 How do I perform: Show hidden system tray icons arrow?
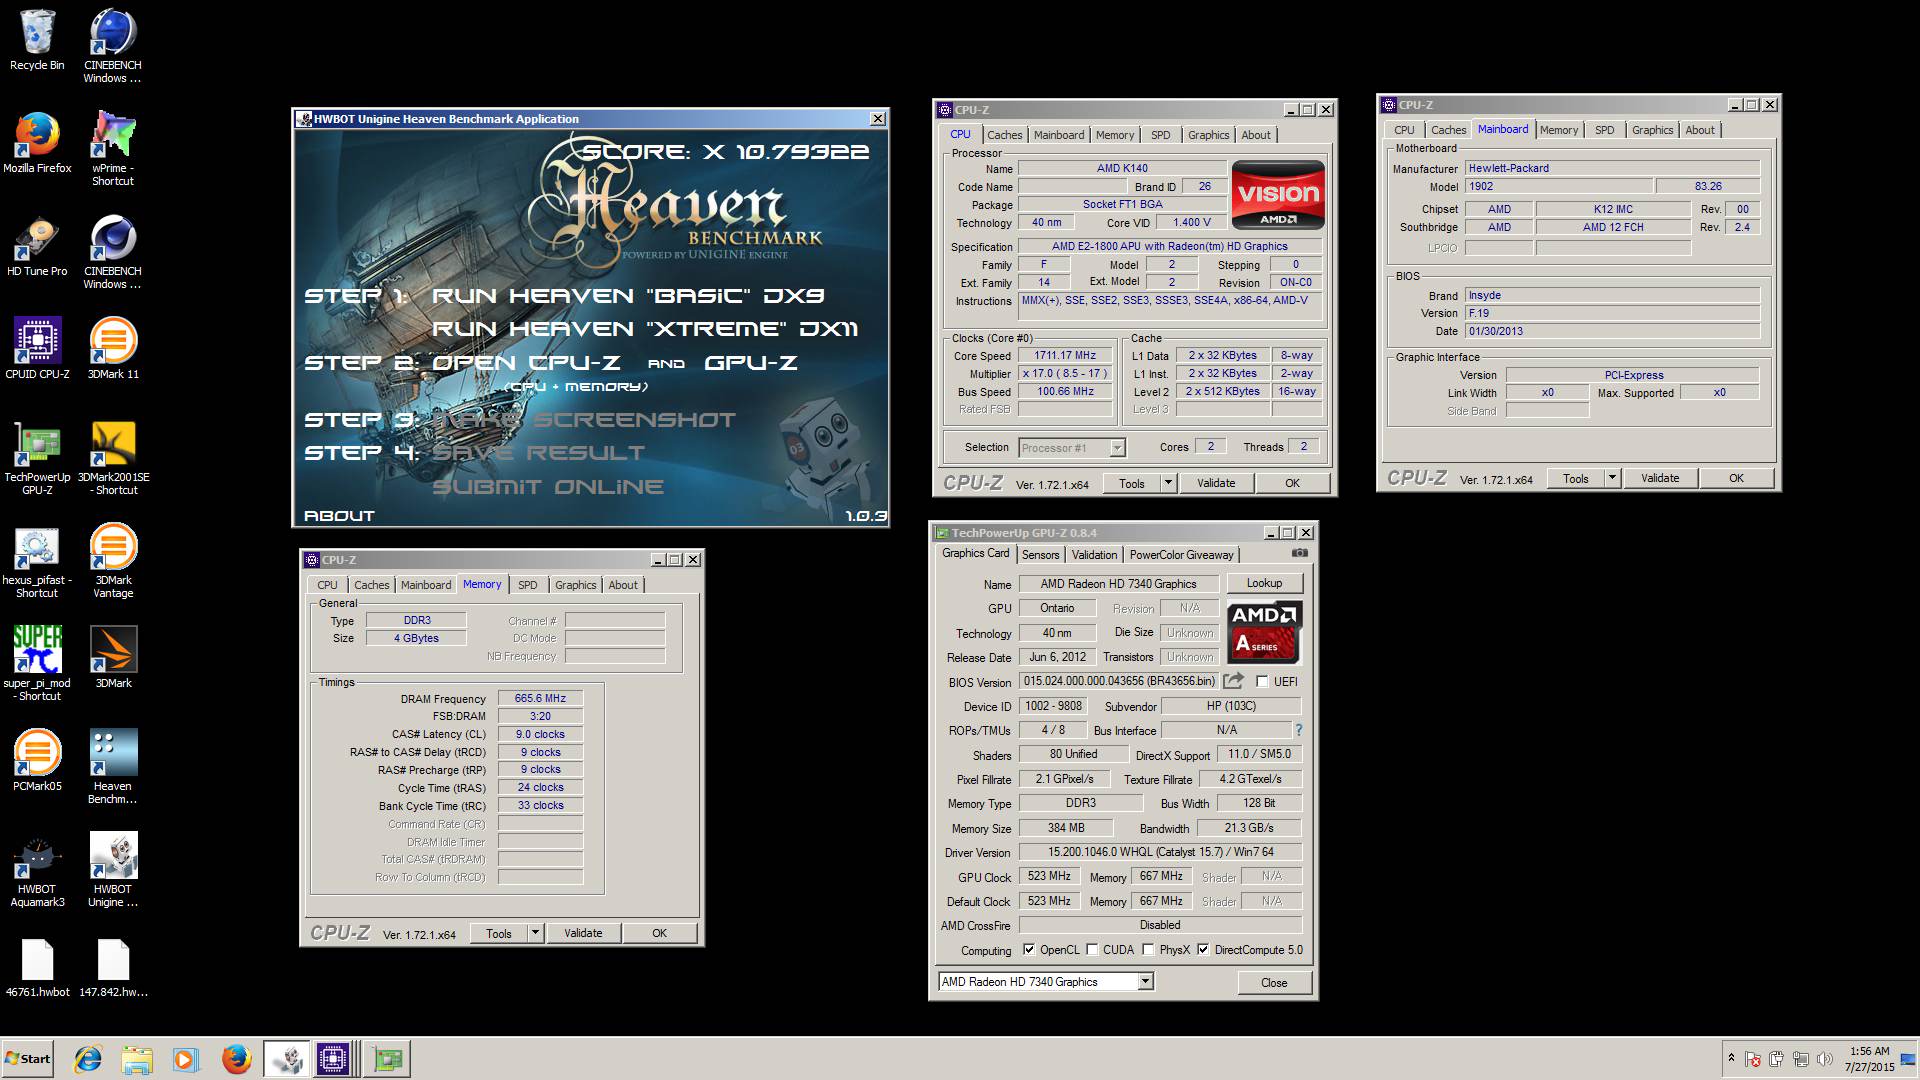(x=1731, y=1058)
